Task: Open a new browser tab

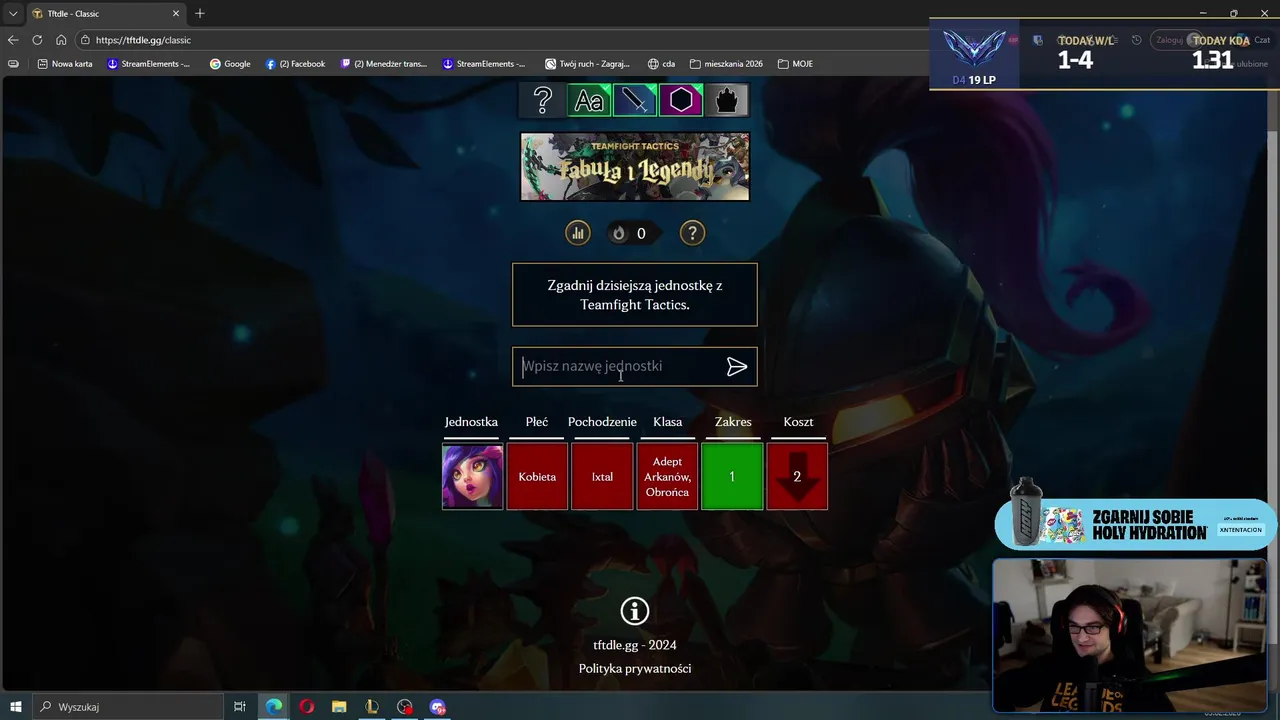Action: pyautogui.click(x=200, y=13)
